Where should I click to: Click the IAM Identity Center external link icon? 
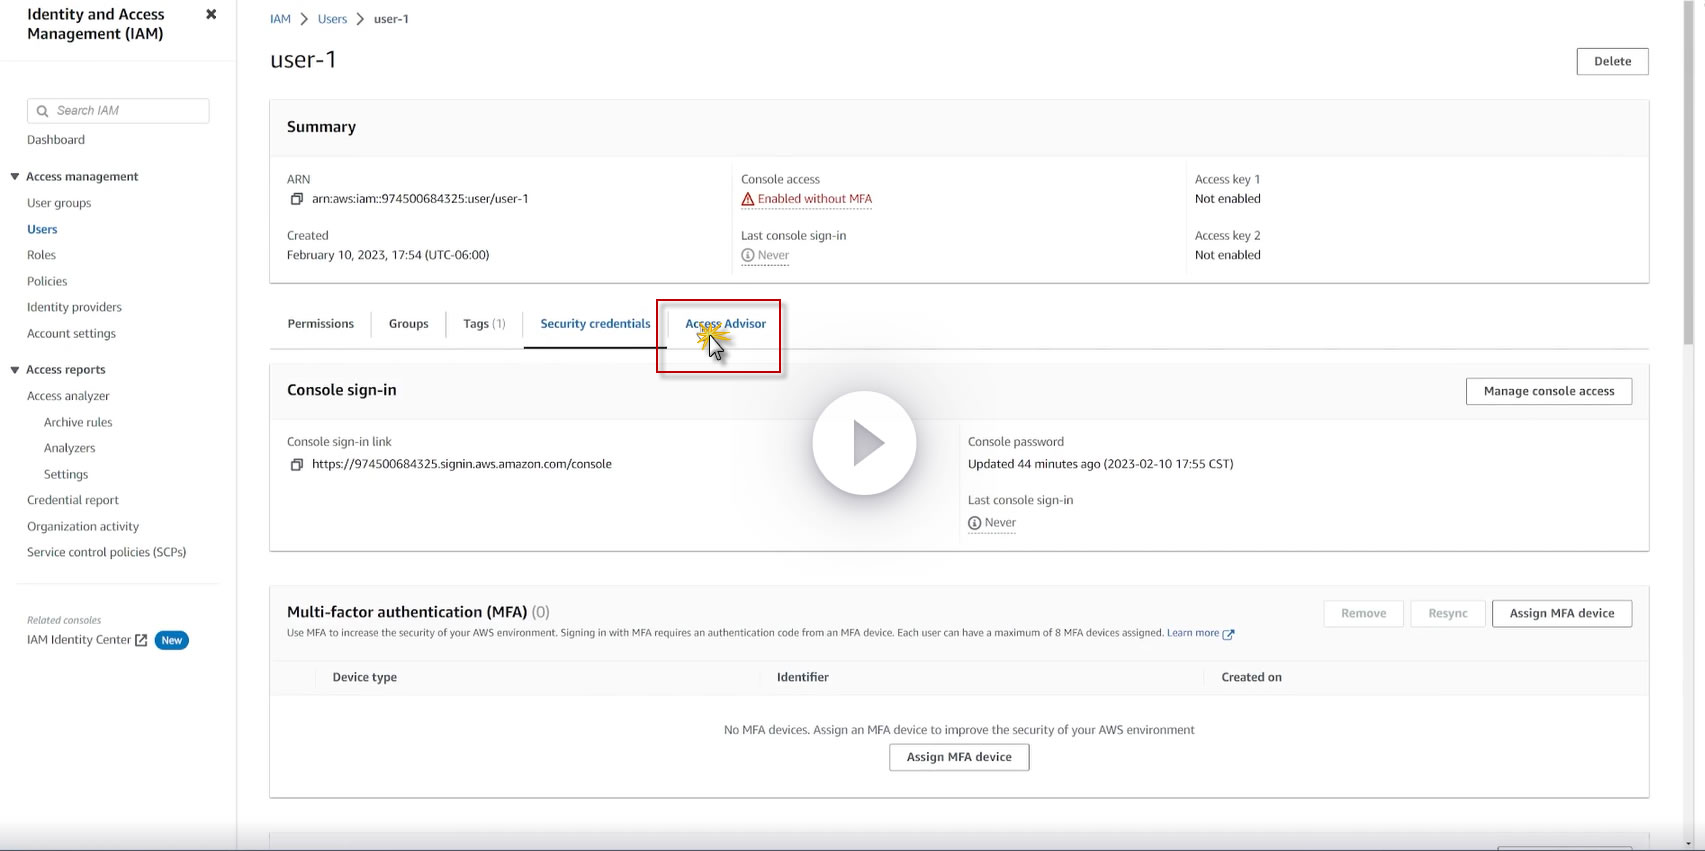tap(141, 640)
